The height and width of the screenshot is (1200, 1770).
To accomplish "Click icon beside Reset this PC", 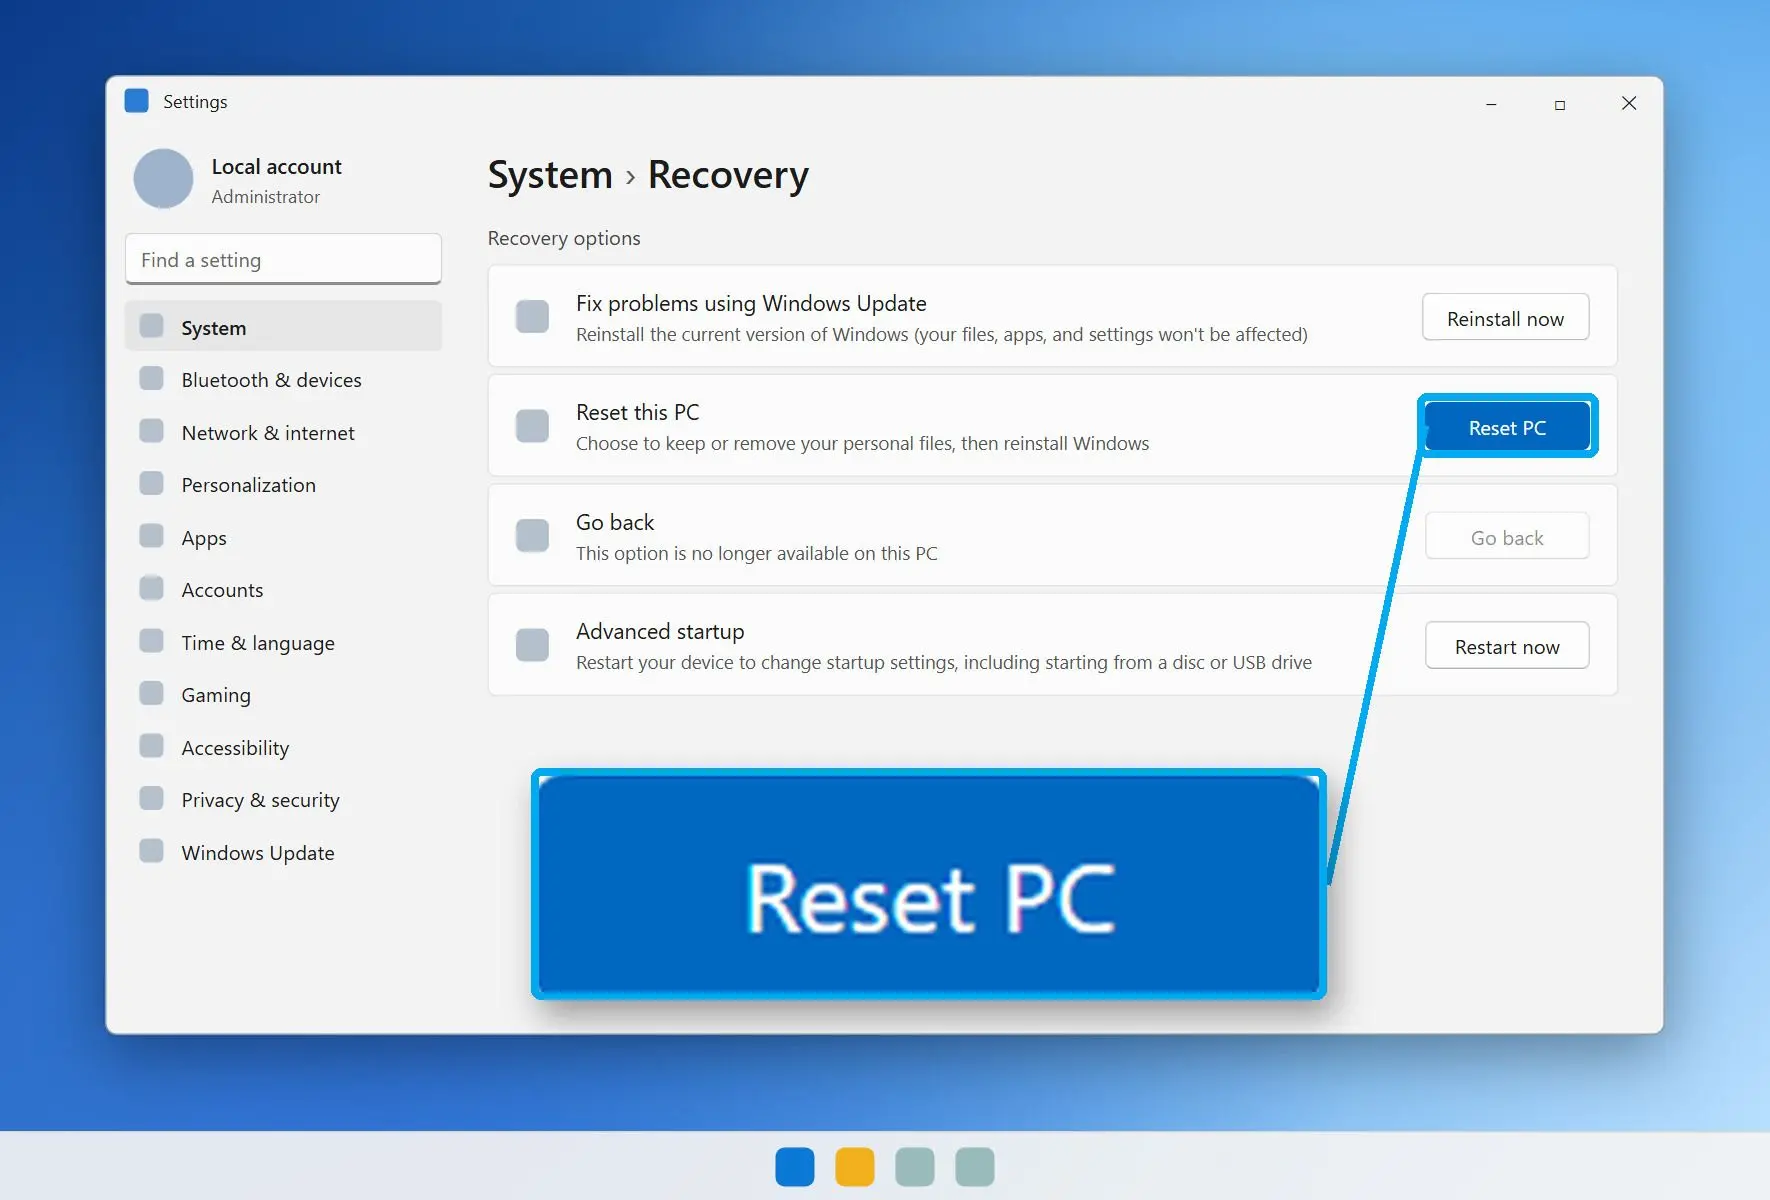I will click(532, 426).
